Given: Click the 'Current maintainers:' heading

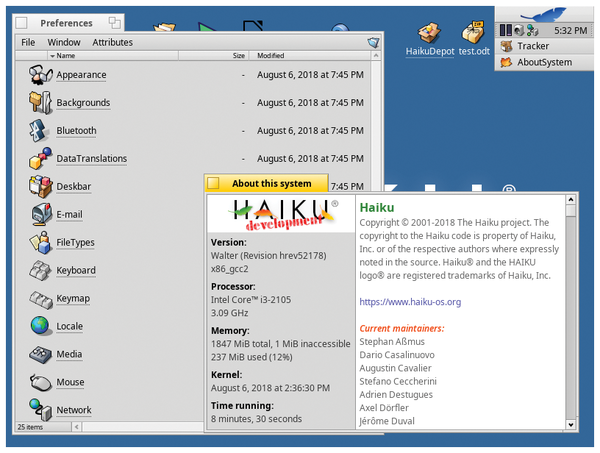Looking at the screenshot, I should point(402,328).
